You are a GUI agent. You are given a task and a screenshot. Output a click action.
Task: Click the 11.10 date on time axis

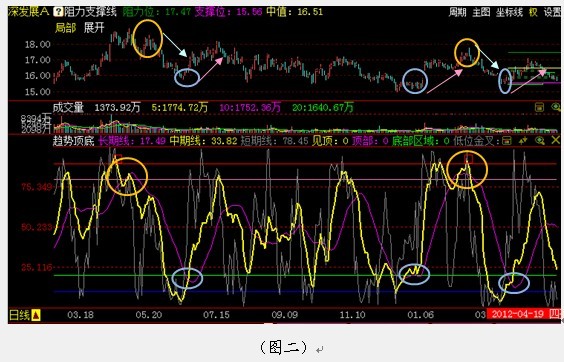[352, 315]
